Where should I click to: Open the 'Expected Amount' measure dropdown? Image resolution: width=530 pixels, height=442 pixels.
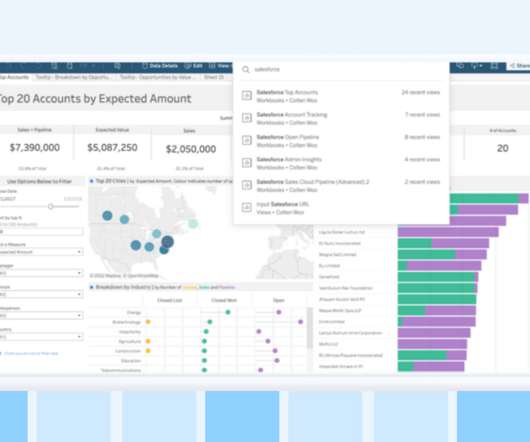(41, 252)
